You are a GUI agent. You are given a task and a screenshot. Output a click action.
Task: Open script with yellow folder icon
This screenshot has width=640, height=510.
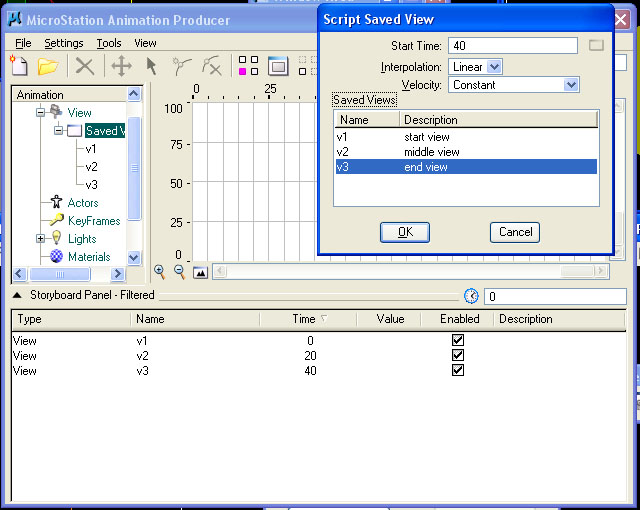coord(48,66)
